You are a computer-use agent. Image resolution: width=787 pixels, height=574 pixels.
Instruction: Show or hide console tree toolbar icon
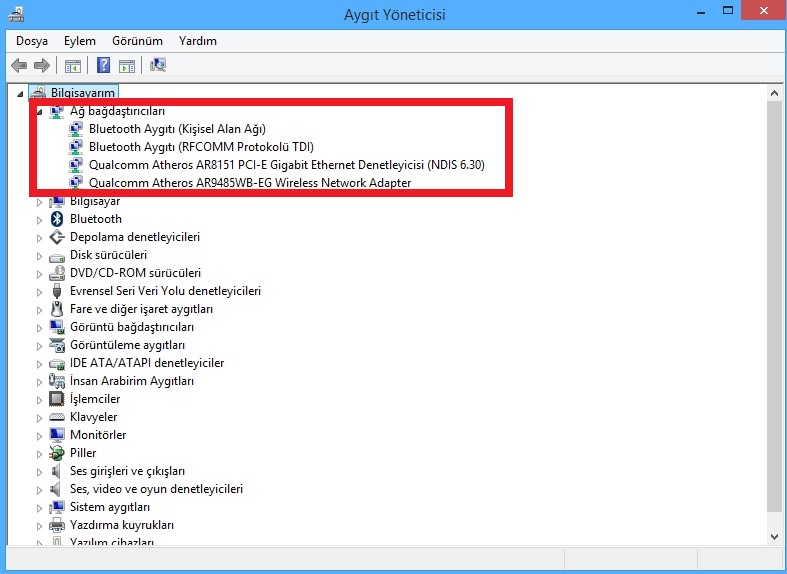pos(73,65)
